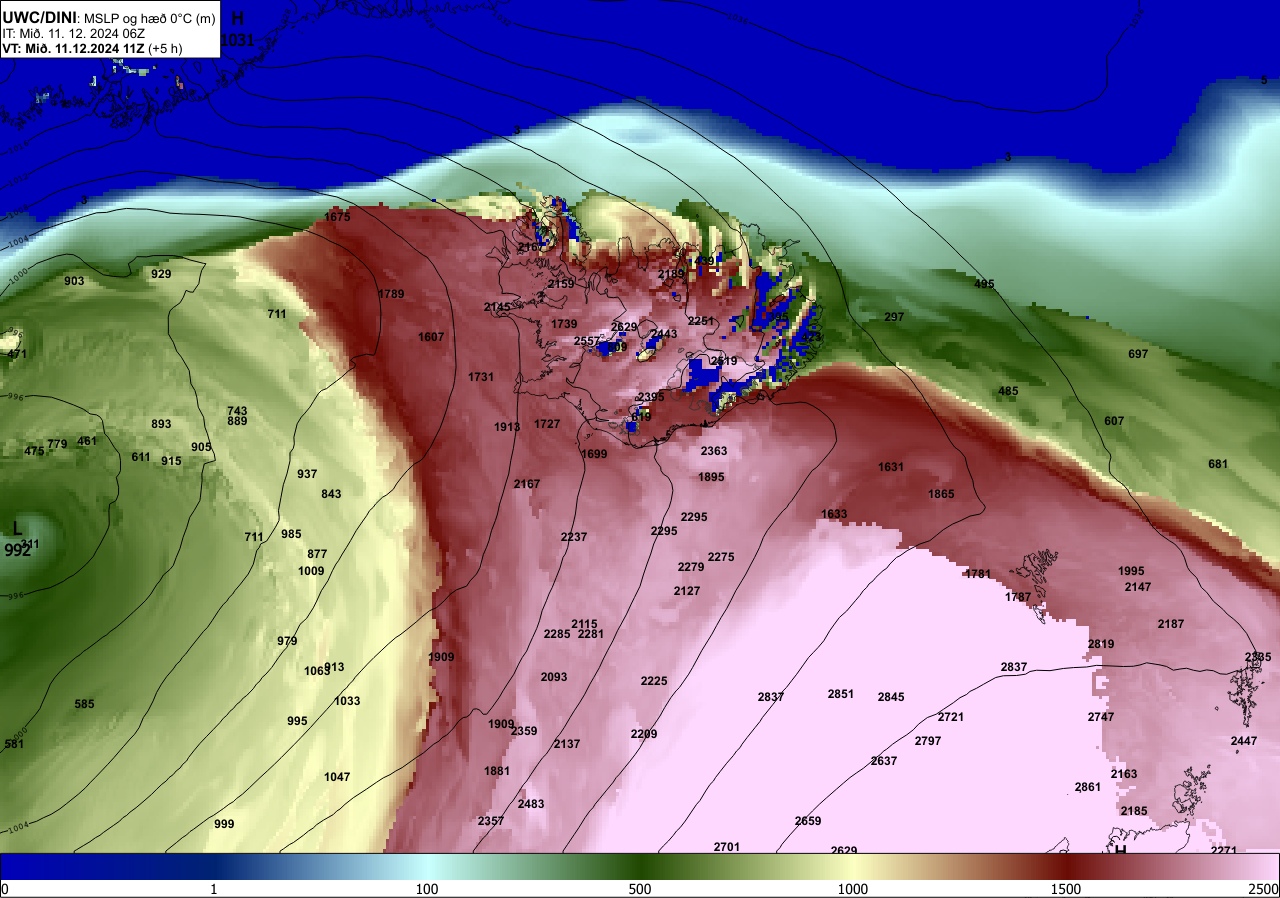This screenshot has height=898, width=1280.
Task: Click the map value 2363
Action: pyautogui.click(x=714, y=451)
